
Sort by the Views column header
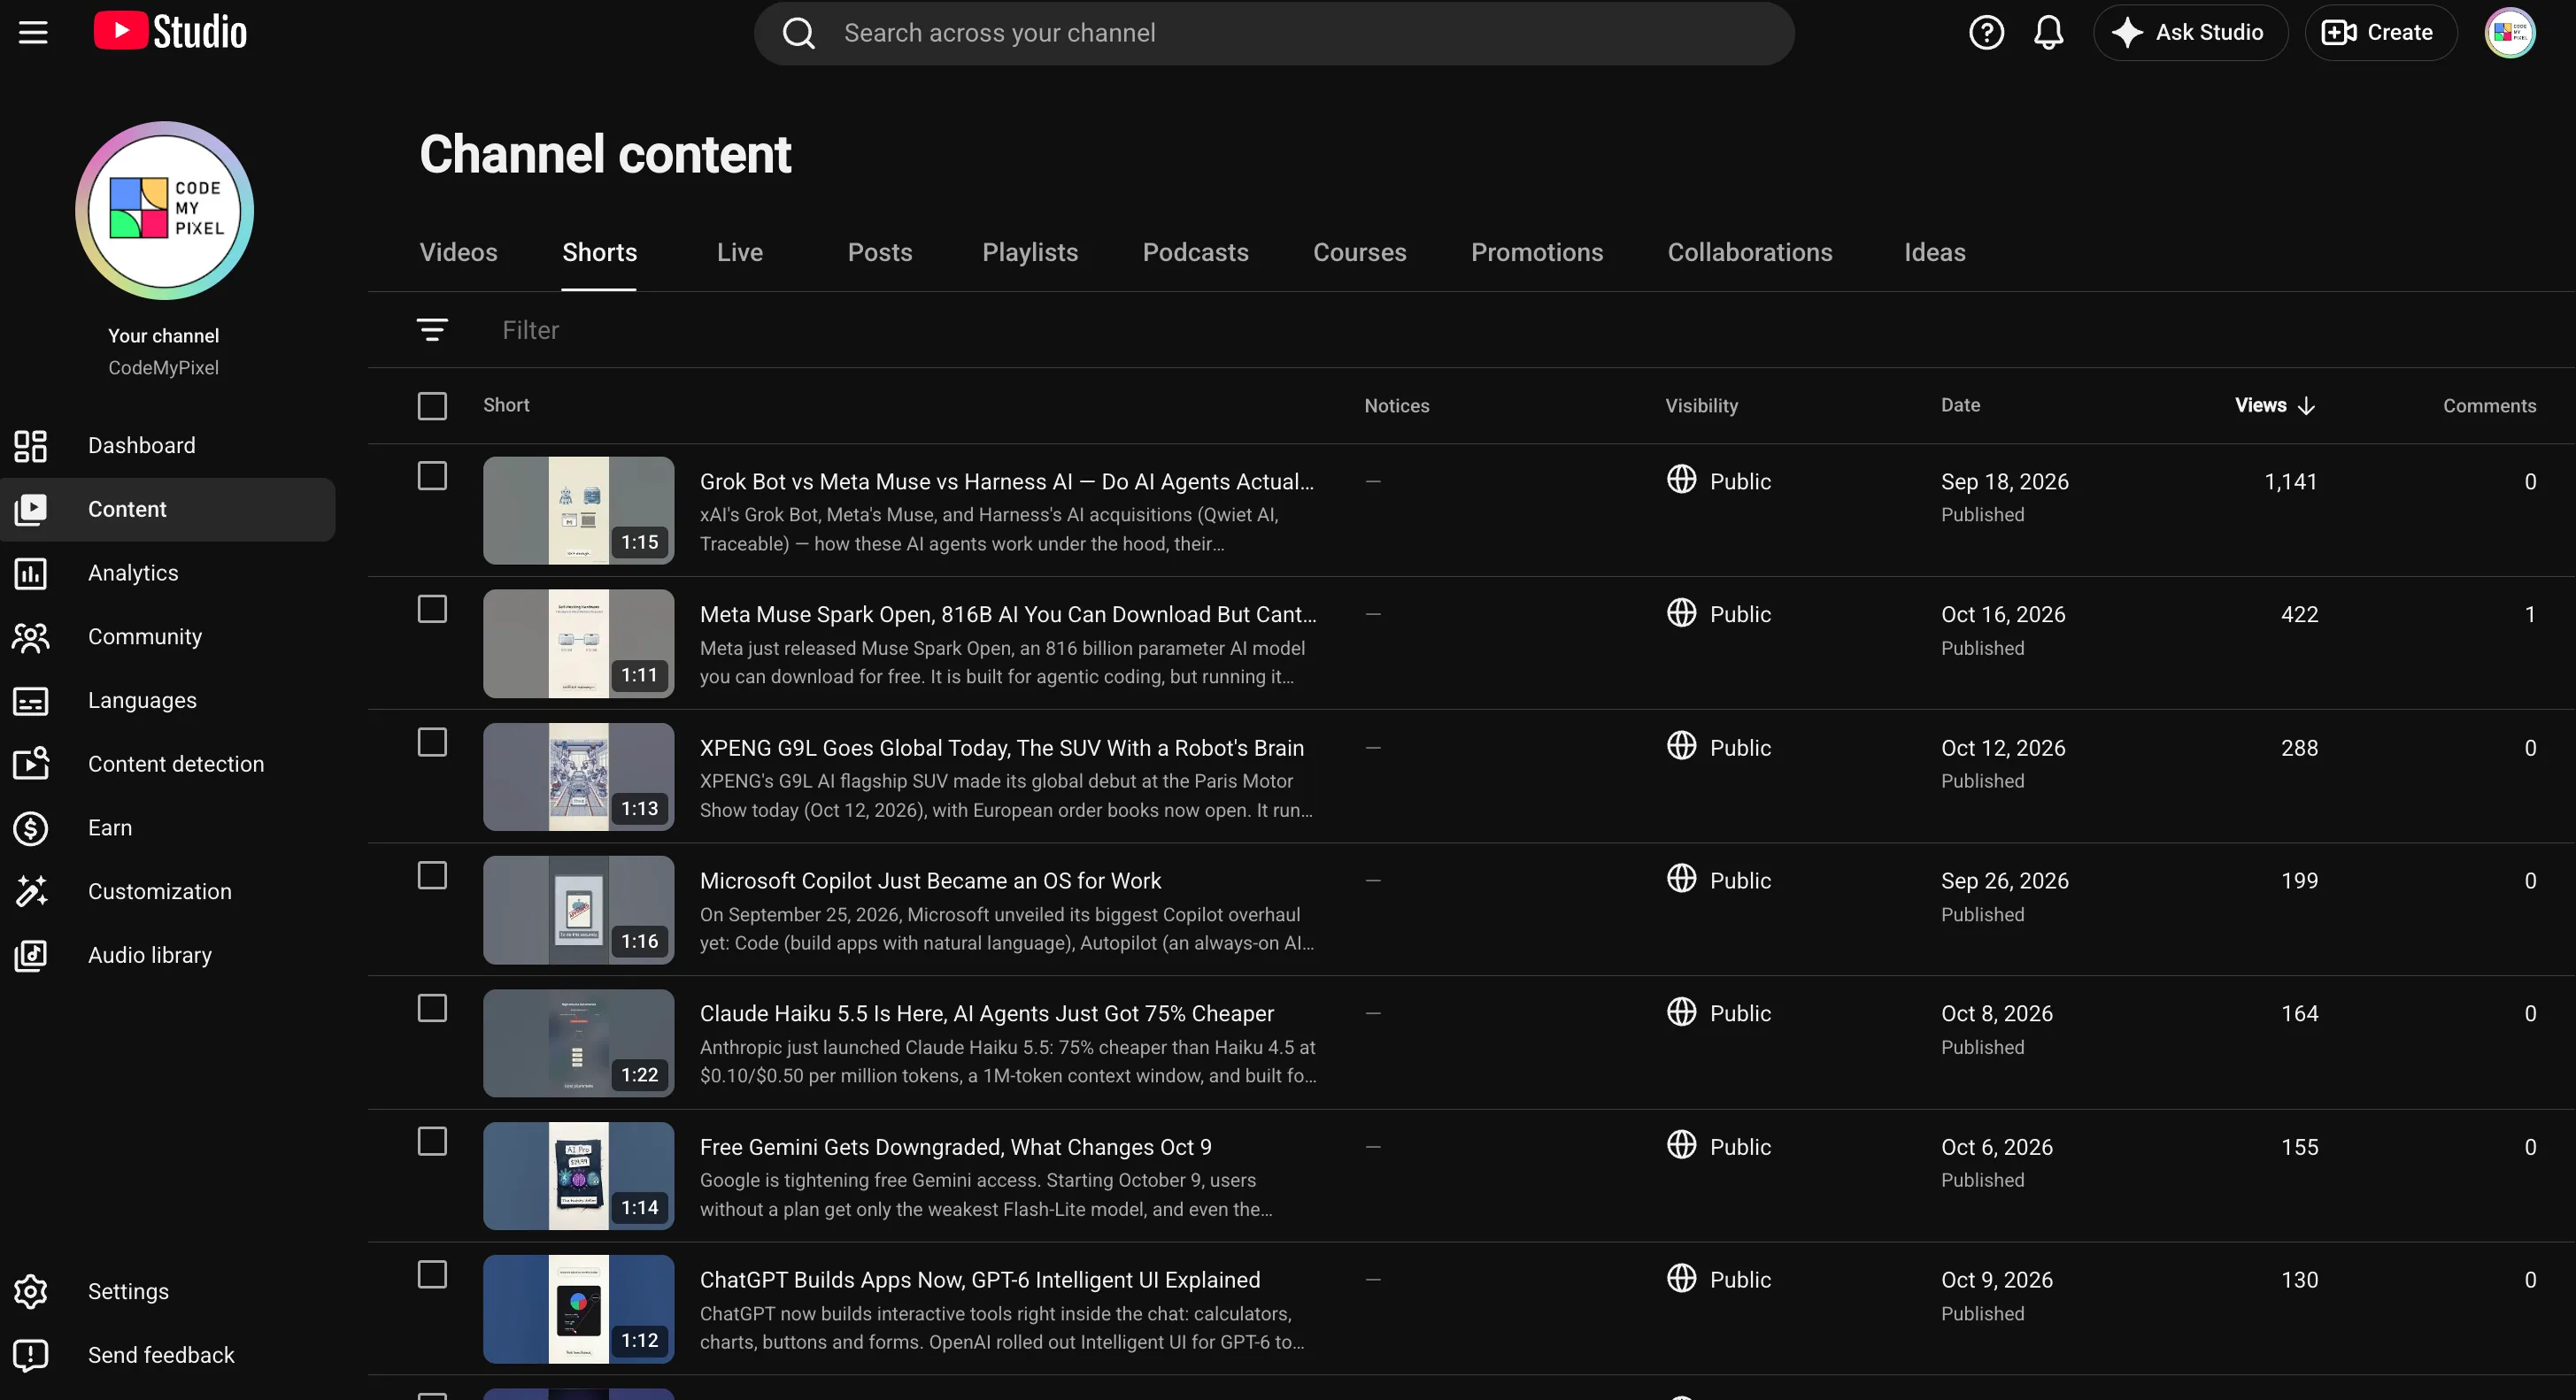[x=2274, y=405]
